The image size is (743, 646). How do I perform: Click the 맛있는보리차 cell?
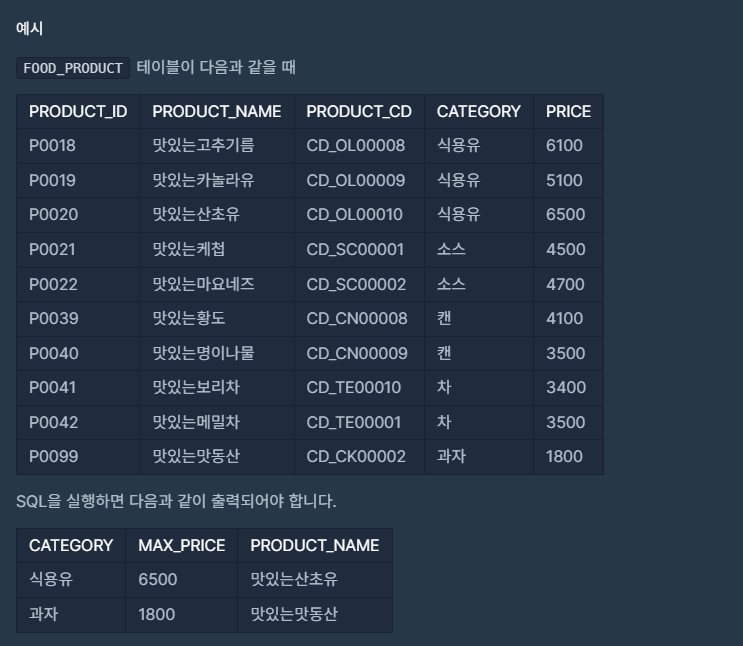(x=217, y=388)
